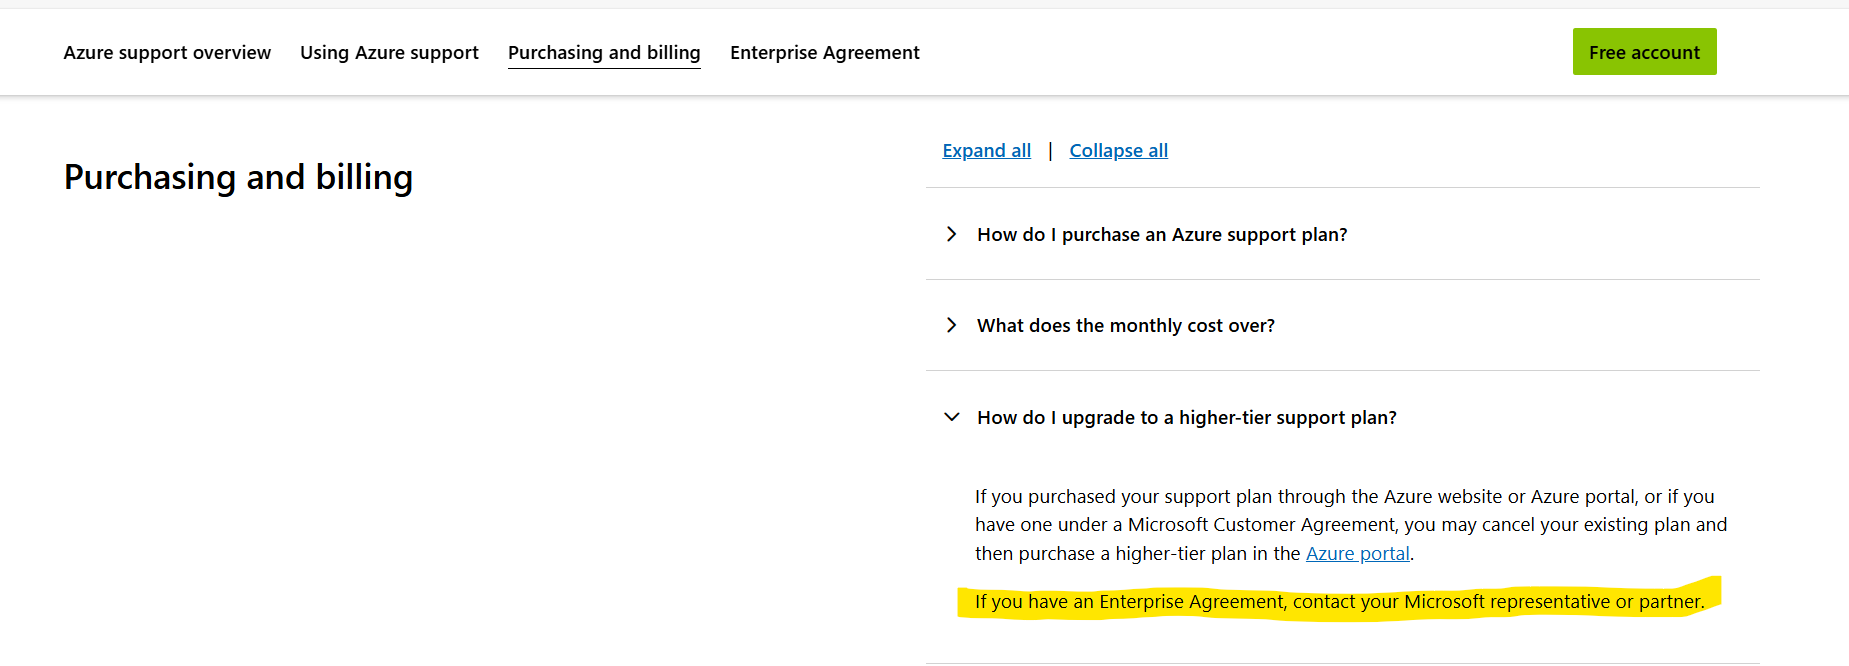
Task: Open the Azure support overview tab
Action: point(167,52)
